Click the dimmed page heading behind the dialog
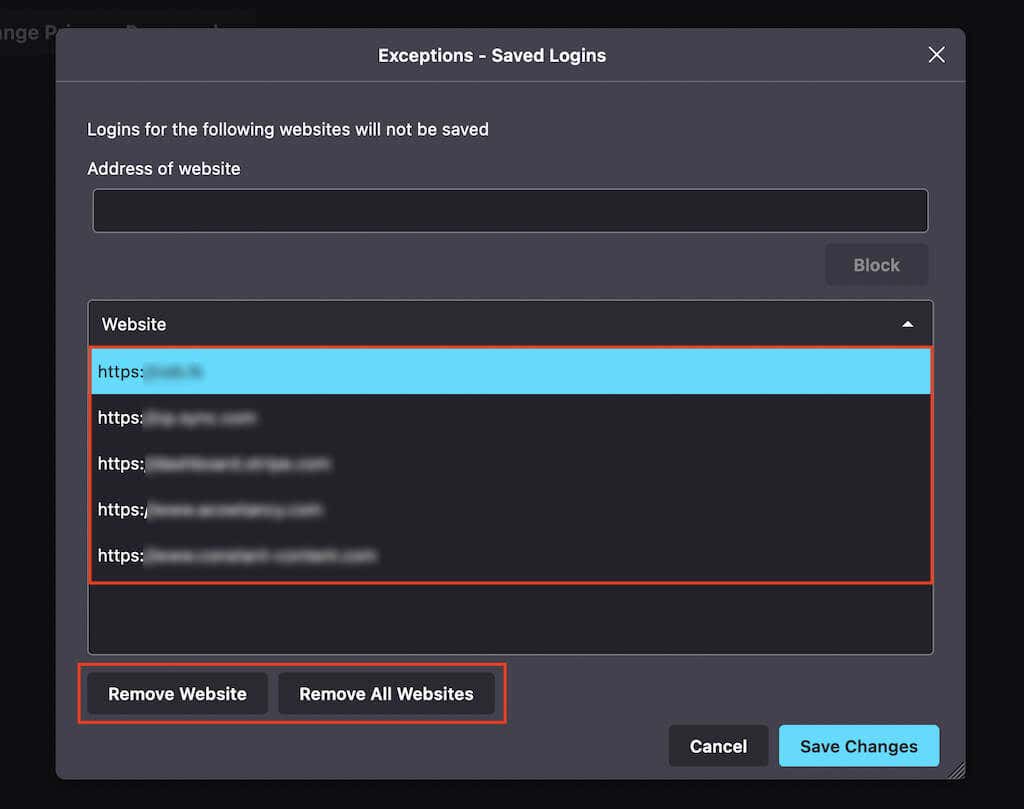This screenshot has width=1024, height=809. pos(30,32)
